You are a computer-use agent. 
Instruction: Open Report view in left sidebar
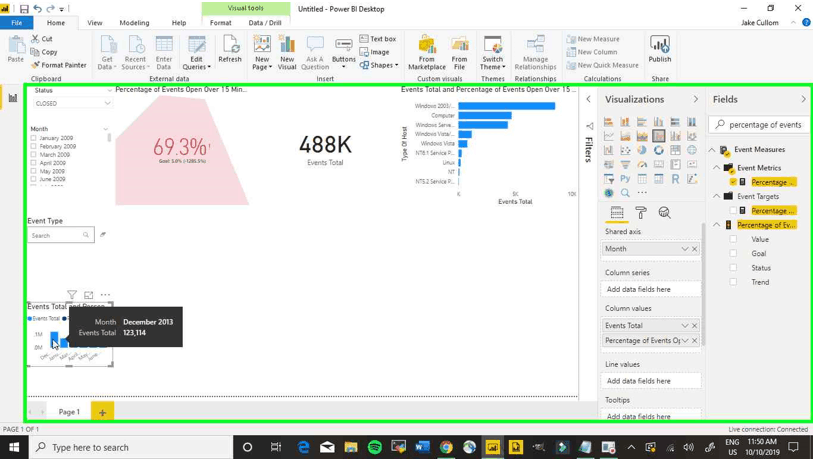click(x=12, y=98)
